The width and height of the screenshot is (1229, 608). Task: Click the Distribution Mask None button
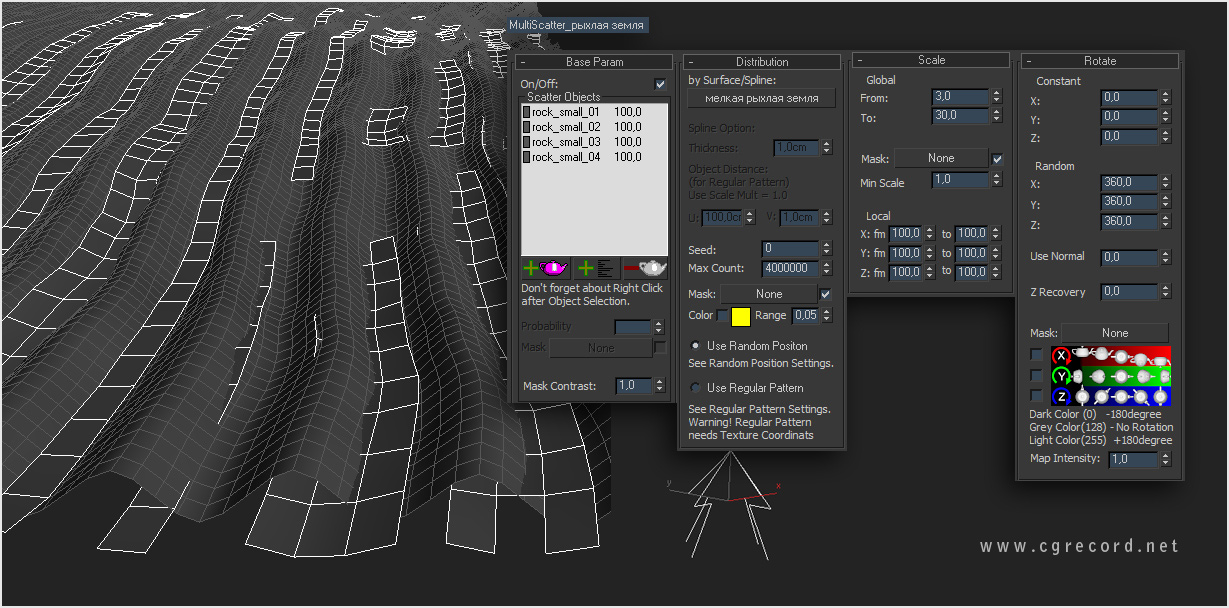(769, 294)
